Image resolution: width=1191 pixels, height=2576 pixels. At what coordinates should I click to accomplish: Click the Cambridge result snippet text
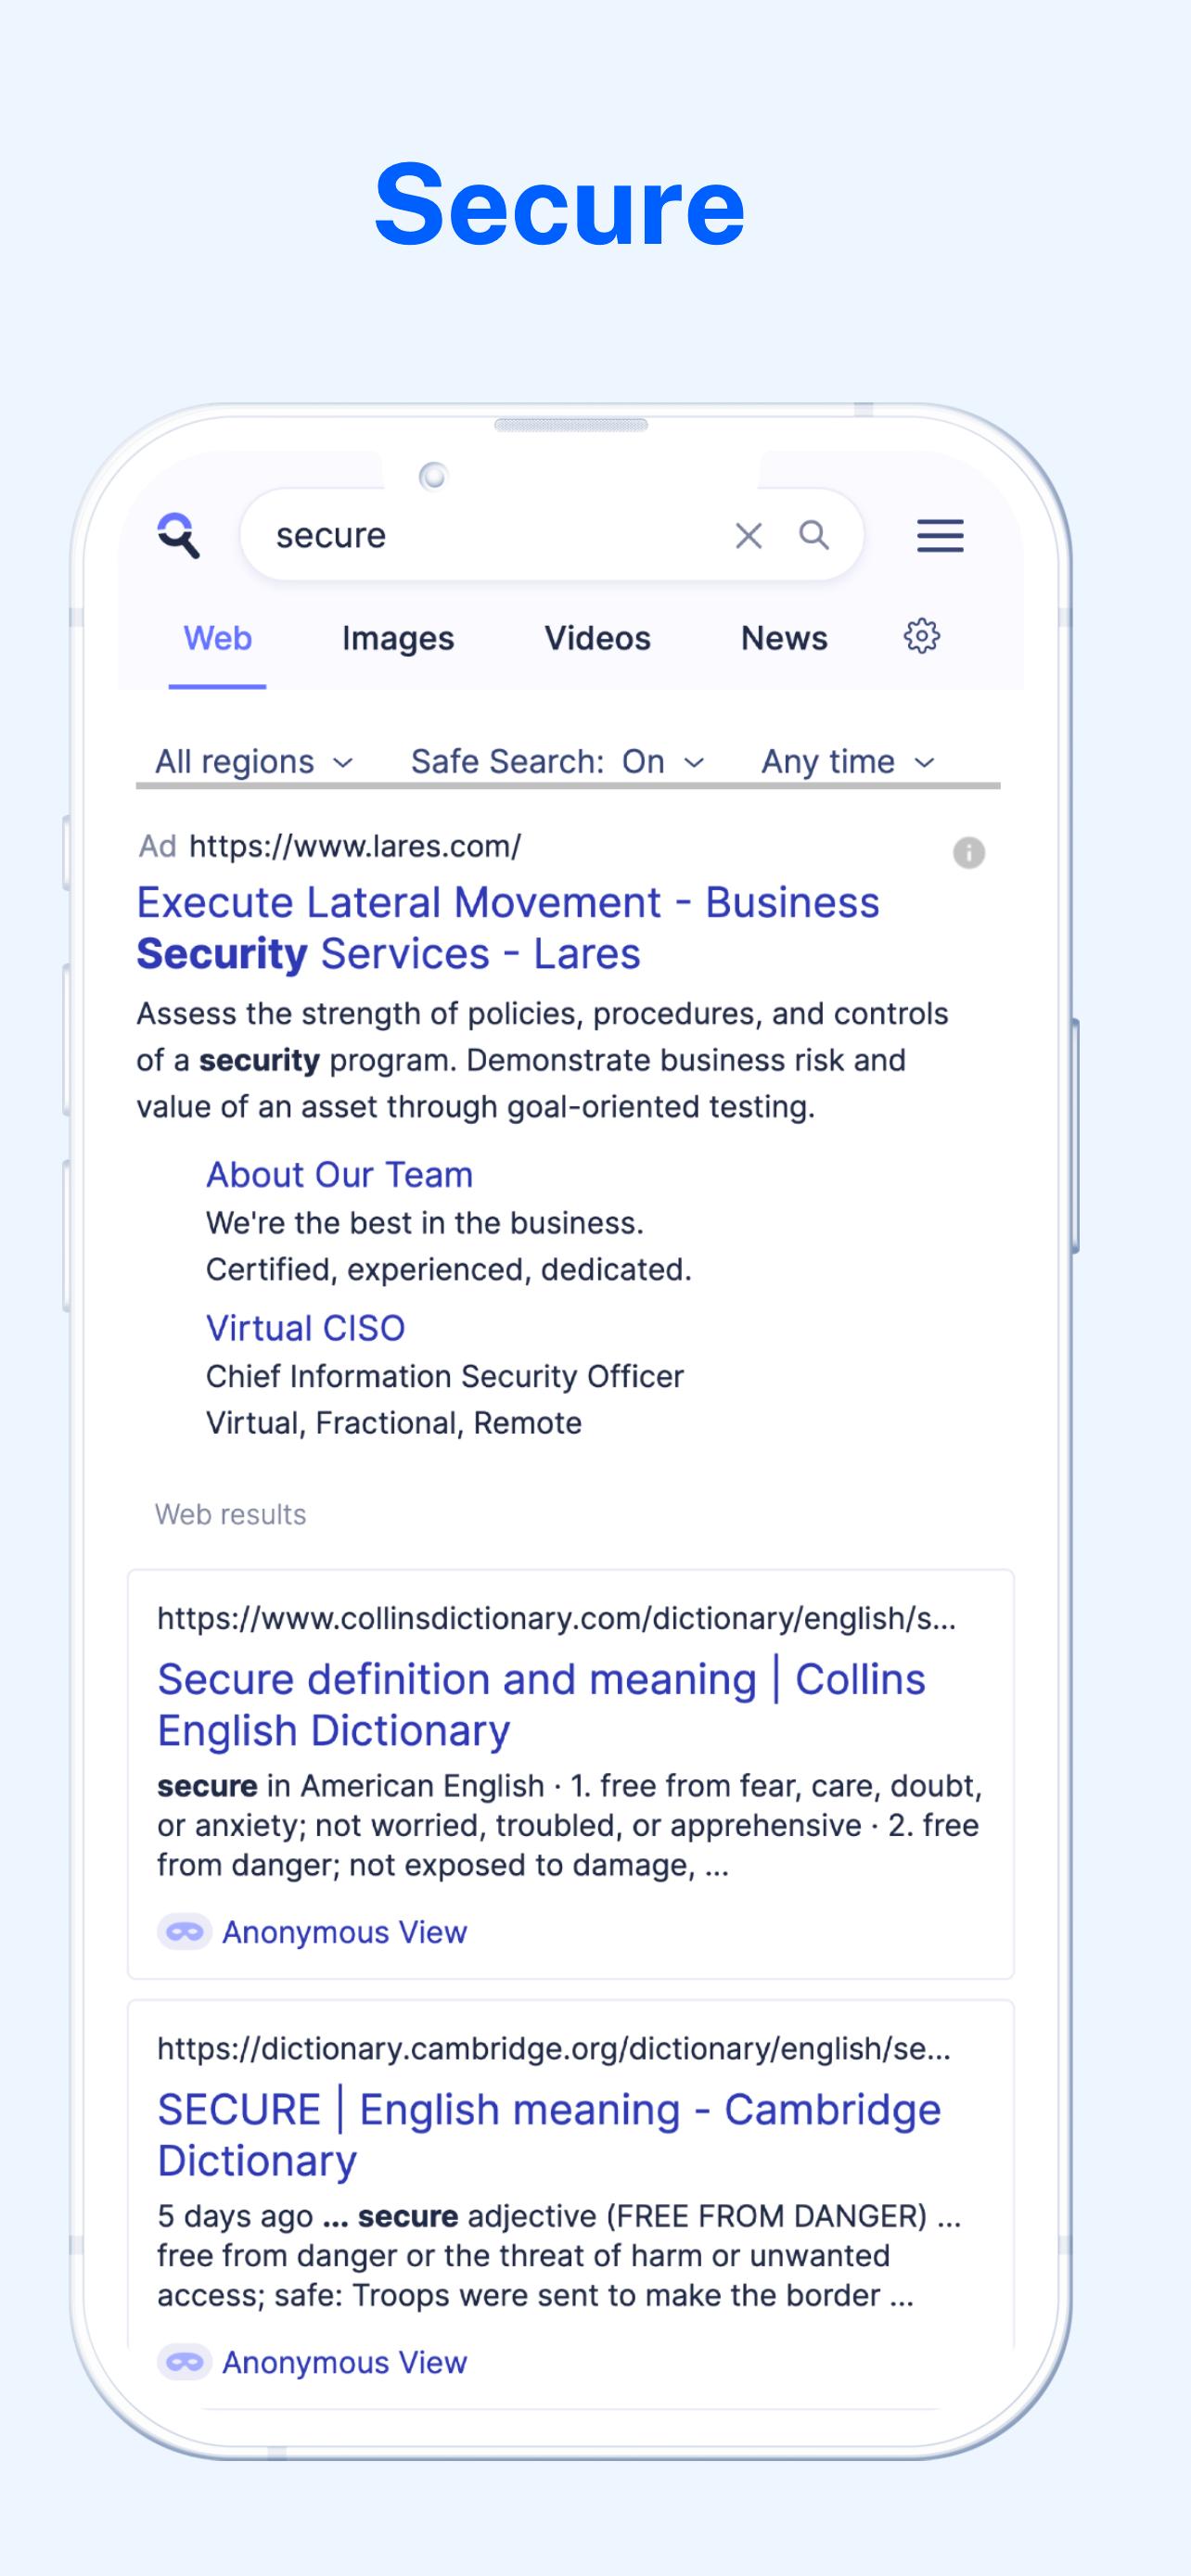coord(559,2255)
